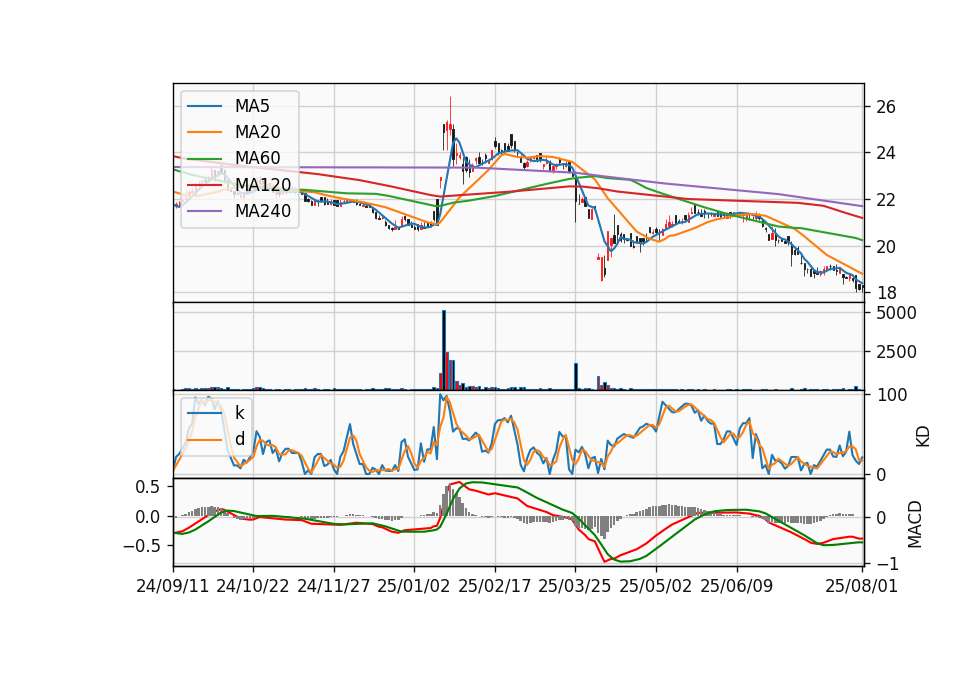960x690 pixels.
Task: Click the MACD left axis value 0.5
Action: pyautogui.click(x=147, y=487)
